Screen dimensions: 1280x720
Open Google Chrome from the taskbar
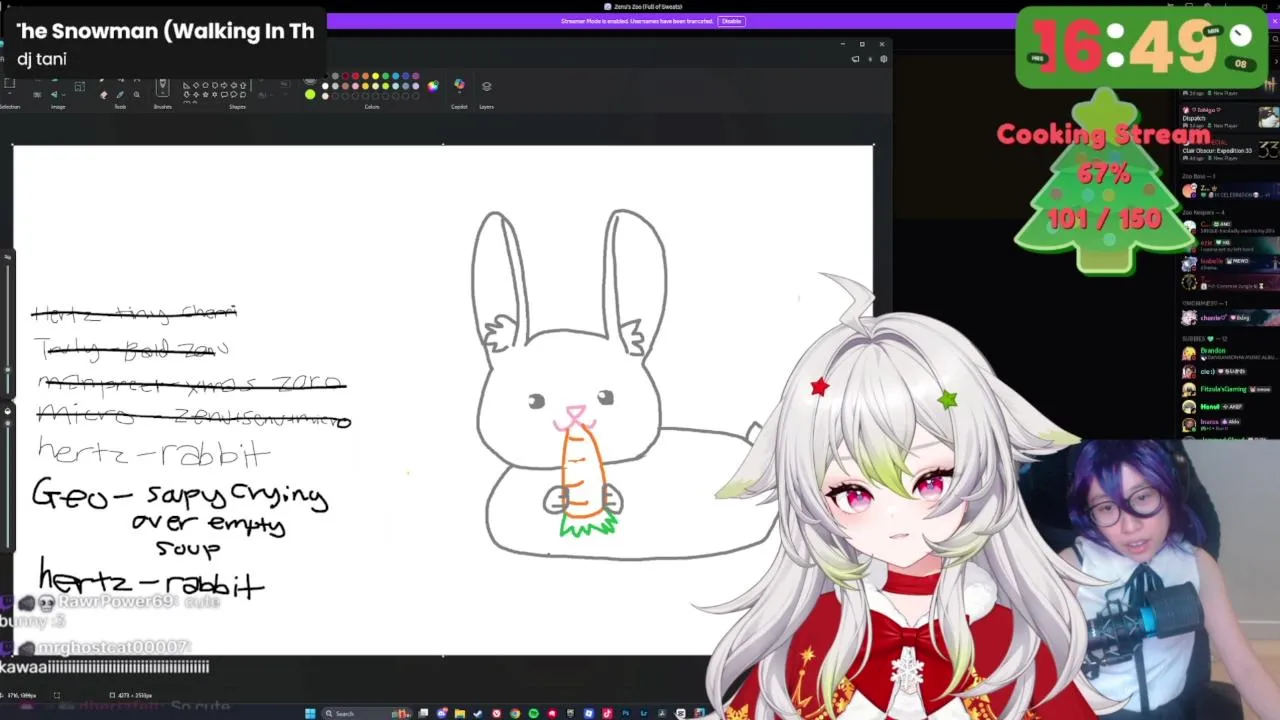(515, 713)
